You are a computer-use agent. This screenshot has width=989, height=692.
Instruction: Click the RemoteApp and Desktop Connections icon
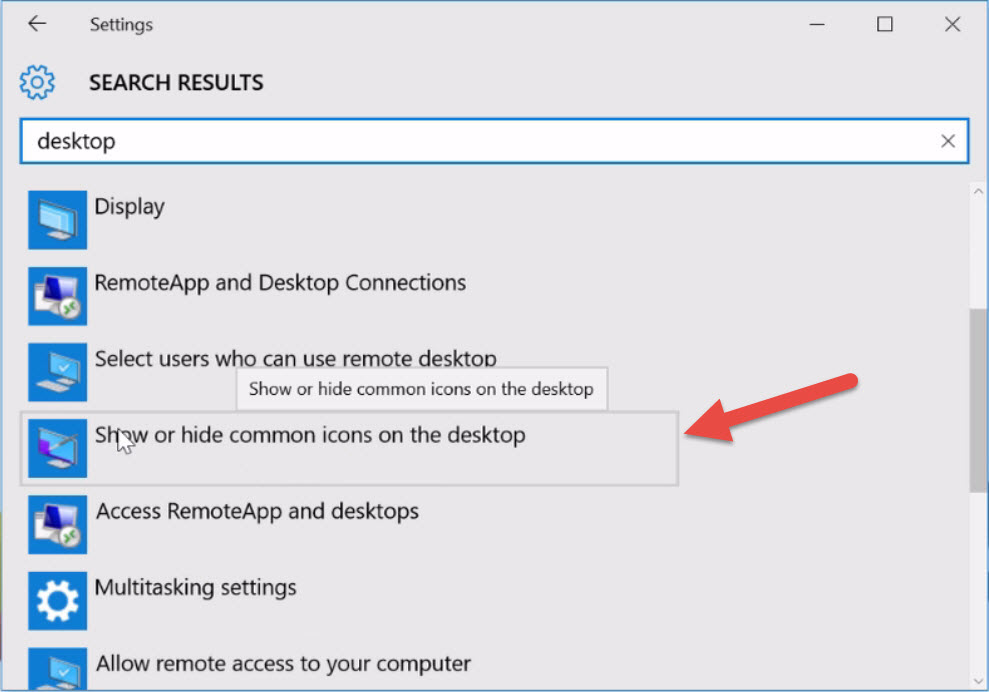tap(57, 296)
